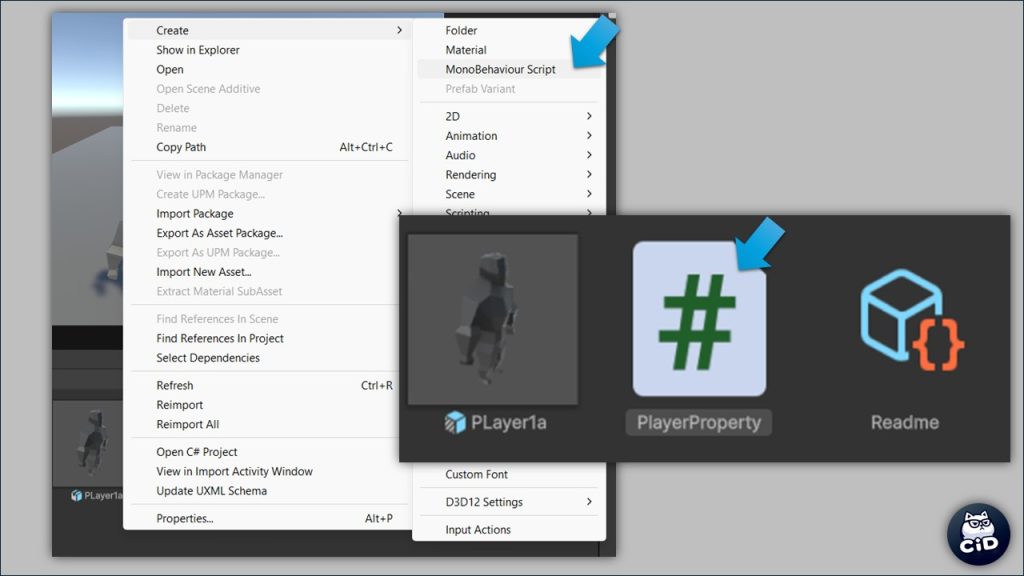Click the blue prefab cube icon beside PLayer1a

pyautogui.click(x=455, y=423)
